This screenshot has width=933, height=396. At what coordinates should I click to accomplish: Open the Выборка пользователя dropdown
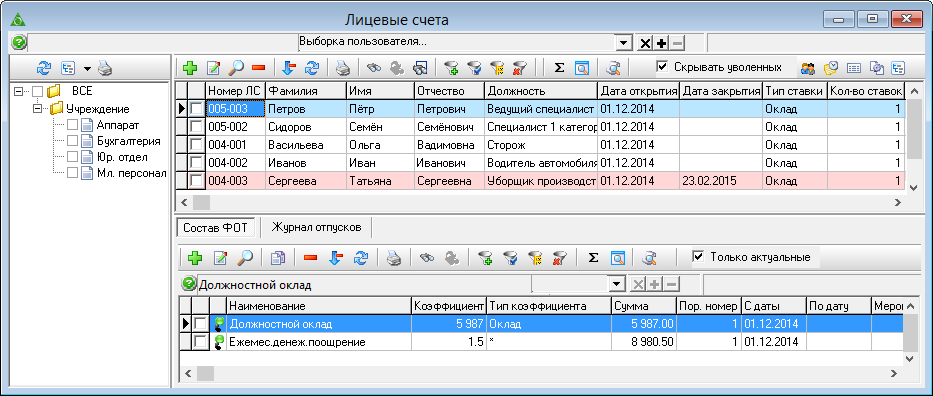pyautogui.click(x=623, y=43)
